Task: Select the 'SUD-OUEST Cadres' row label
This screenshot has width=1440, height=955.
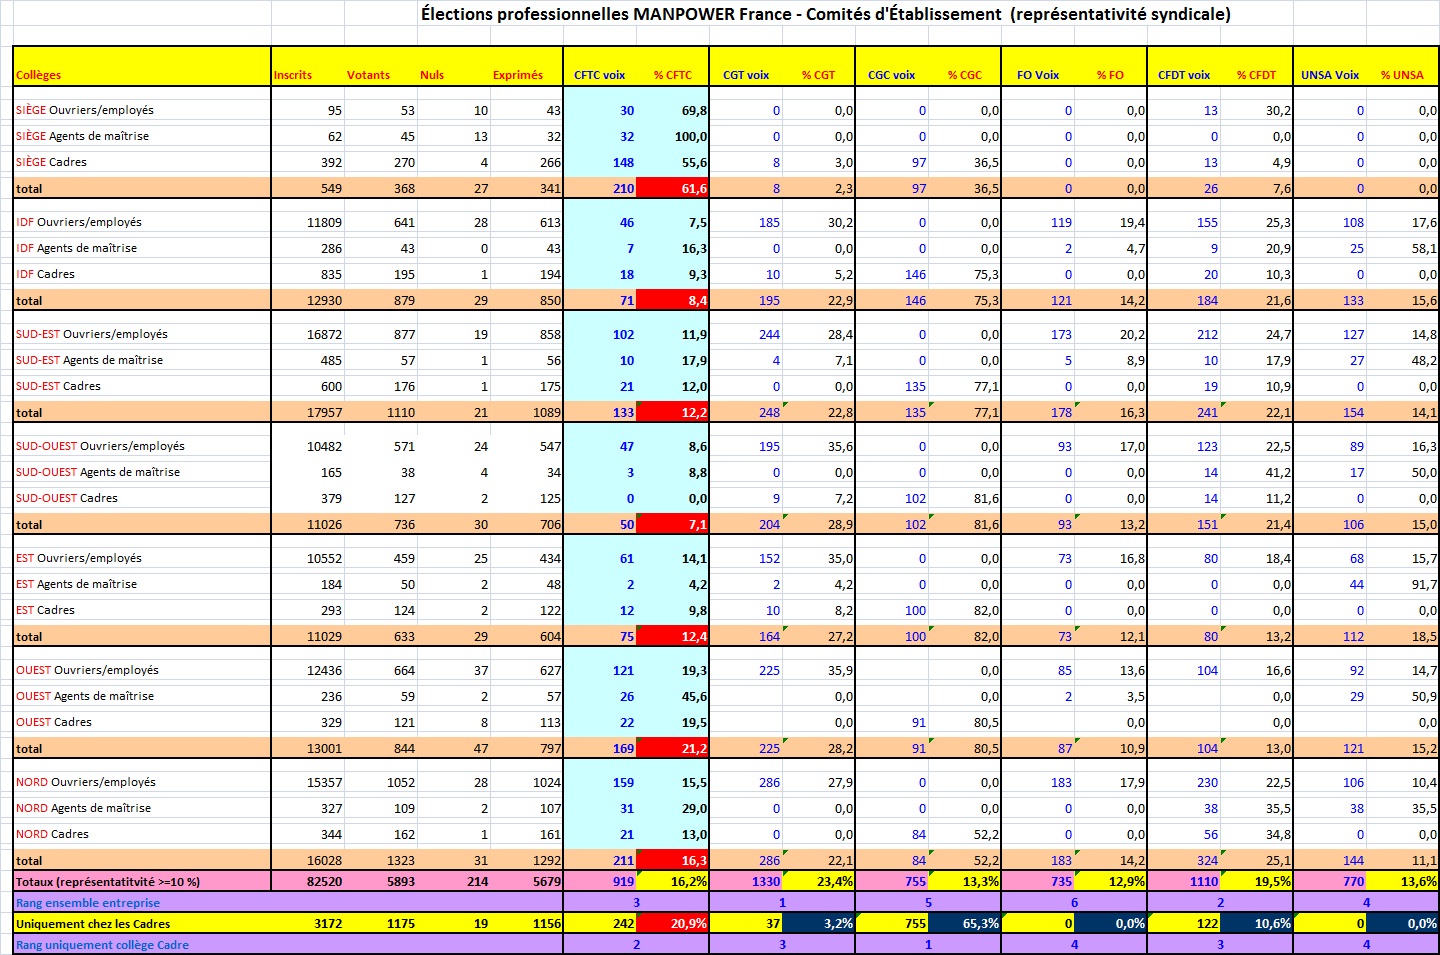Action: tap(67, 498)
